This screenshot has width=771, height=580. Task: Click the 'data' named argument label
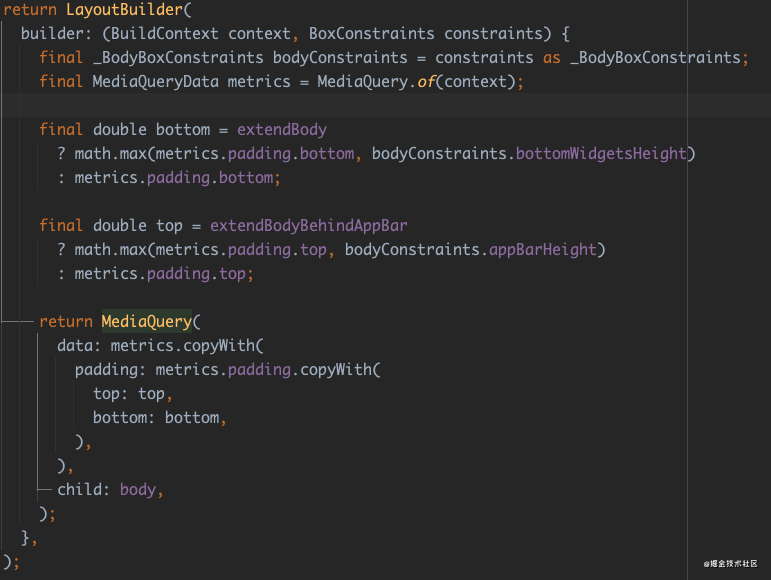[x=75, y=346]
